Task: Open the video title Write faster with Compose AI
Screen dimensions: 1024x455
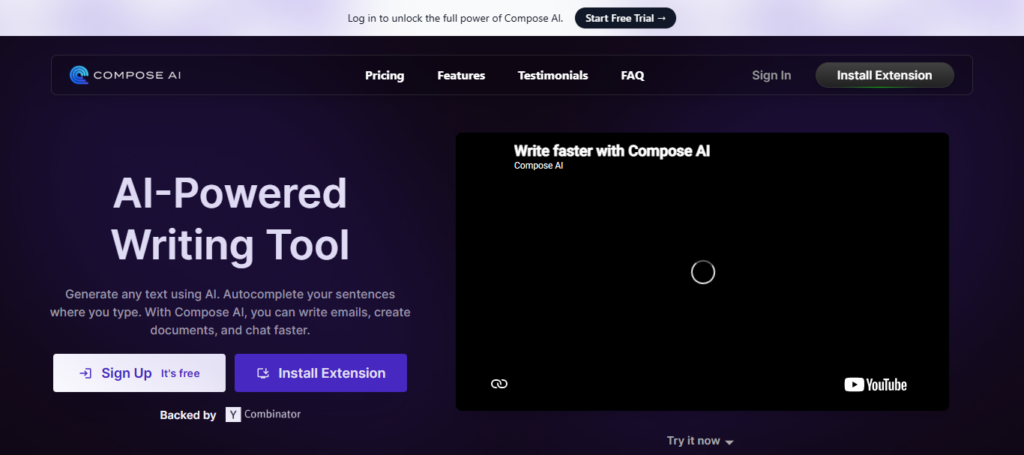Action: click(x=611, y=151)
